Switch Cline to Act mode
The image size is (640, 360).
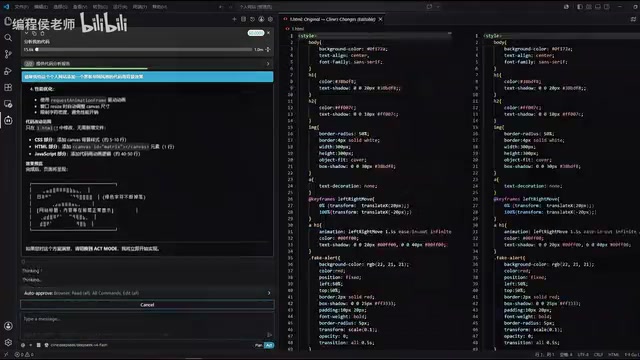click(269, 345)
